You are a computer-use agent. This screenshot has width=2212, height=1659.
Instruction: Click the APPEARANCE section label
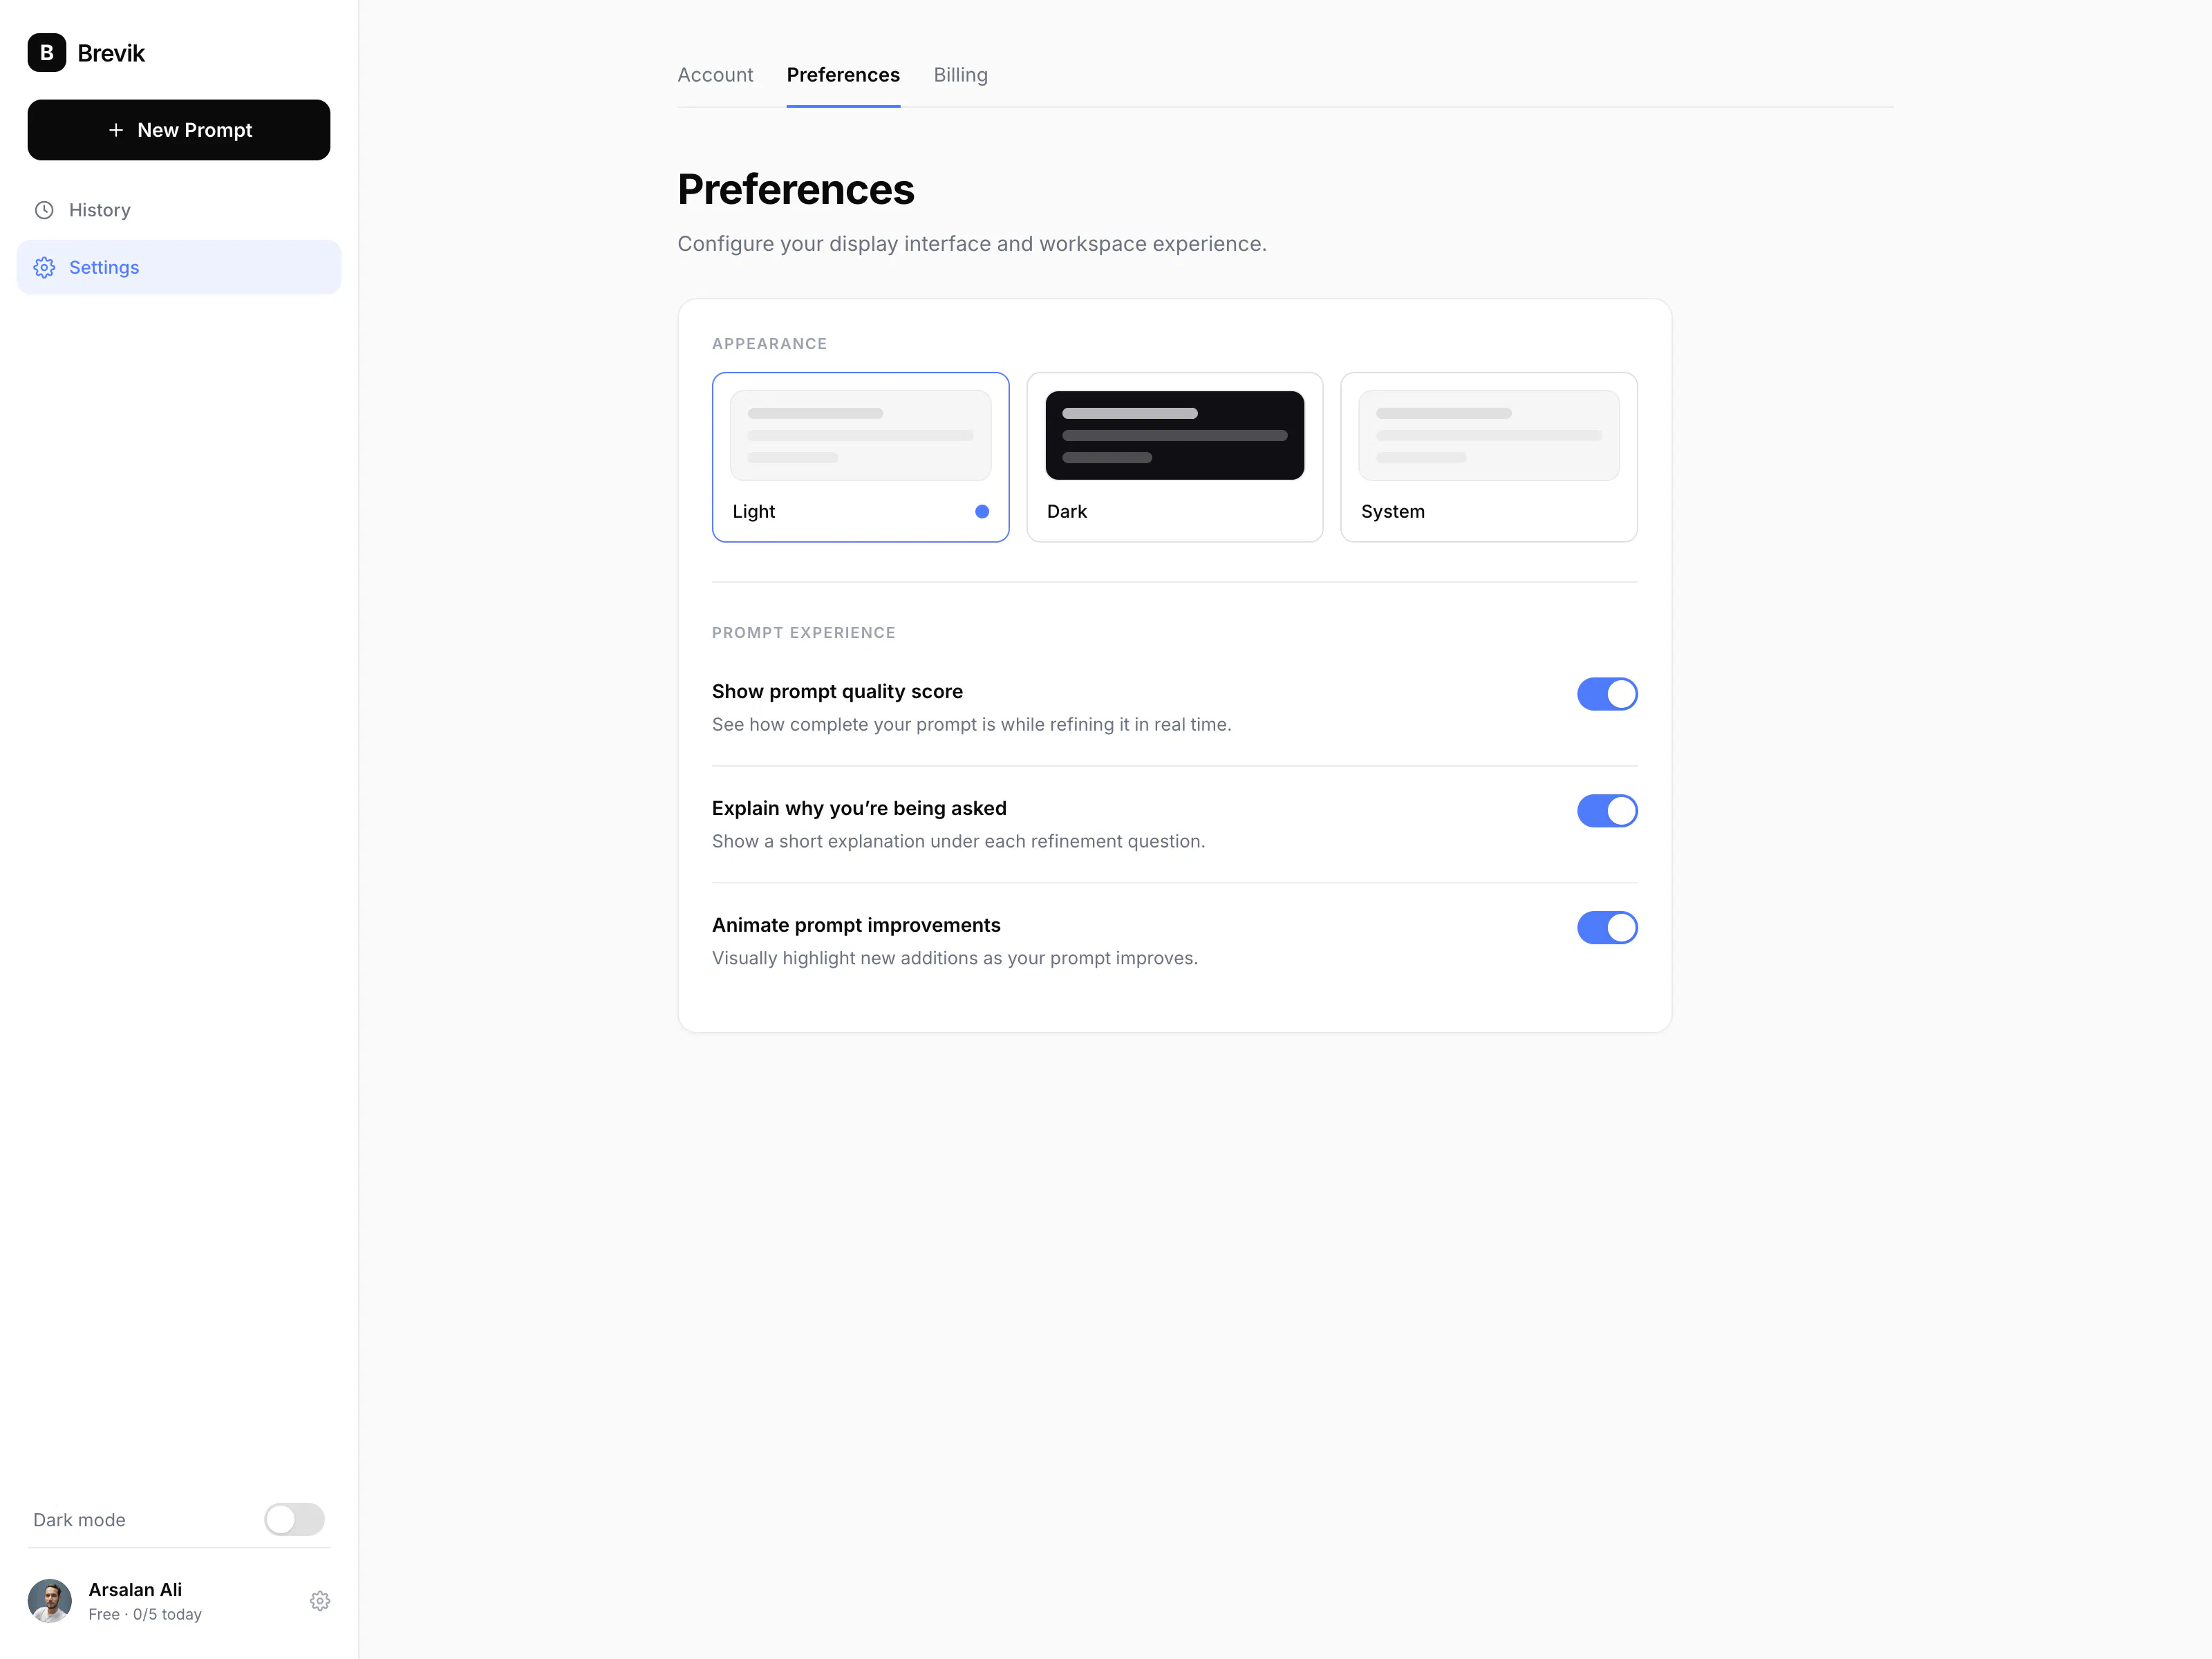click(769, 344)
